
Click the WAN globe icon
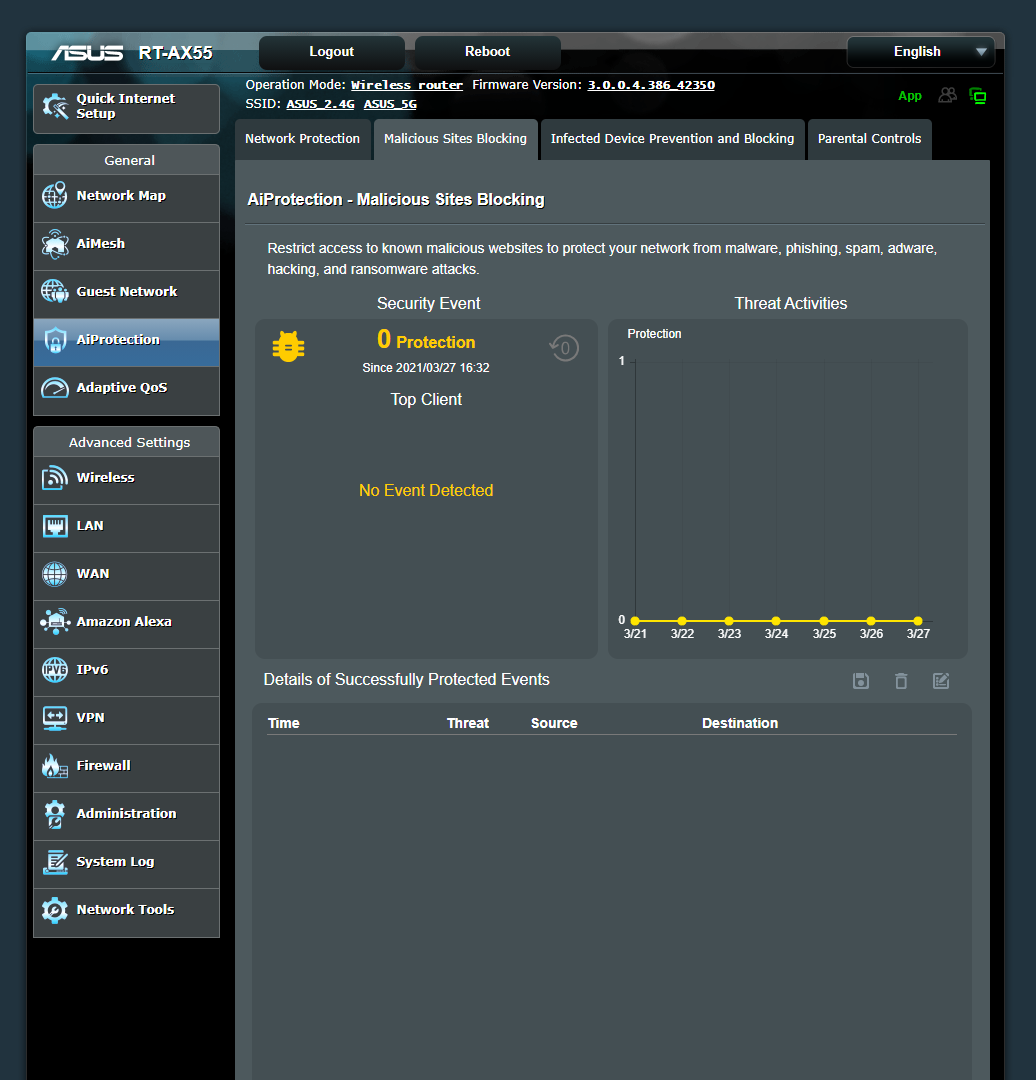(54, 574)
